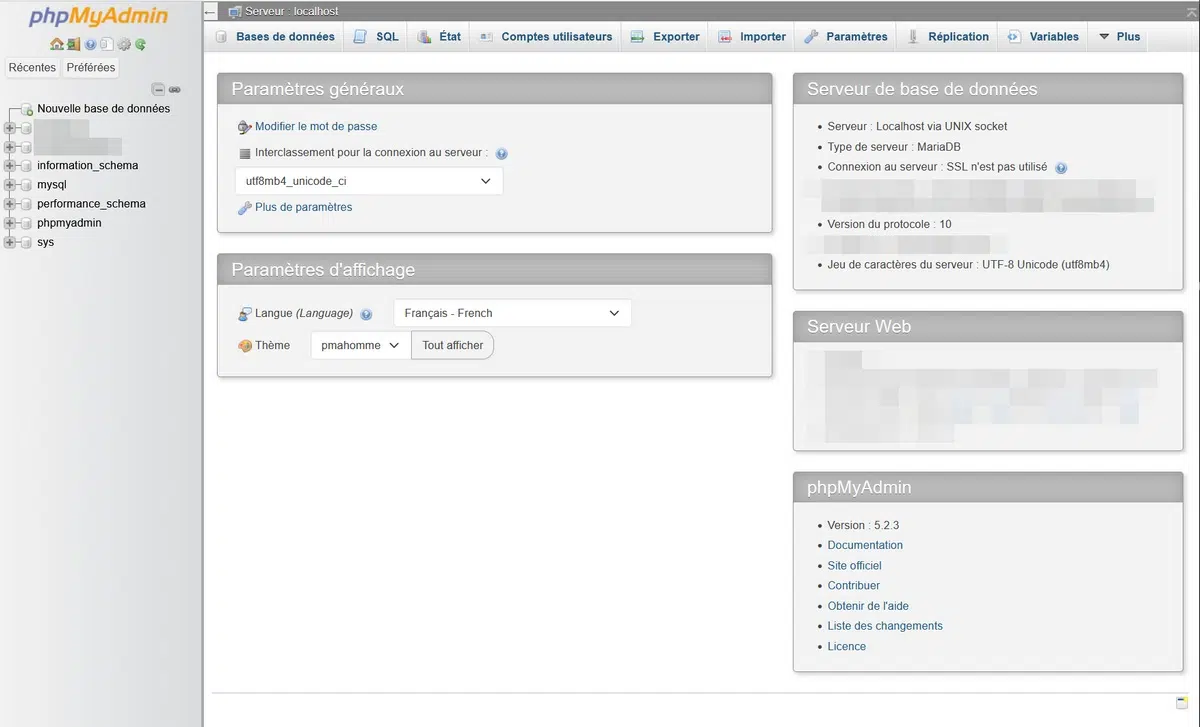Open the utf8mb4_unicode_ci collation dropdown

(368, 181)
